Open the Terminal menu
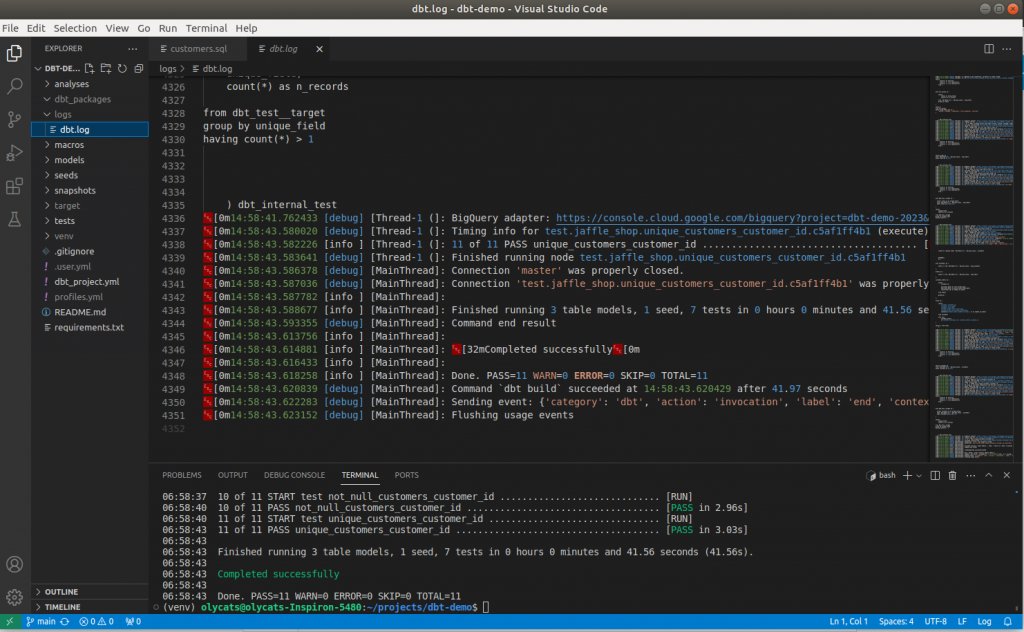1024x632 pixels. point(206,28)
